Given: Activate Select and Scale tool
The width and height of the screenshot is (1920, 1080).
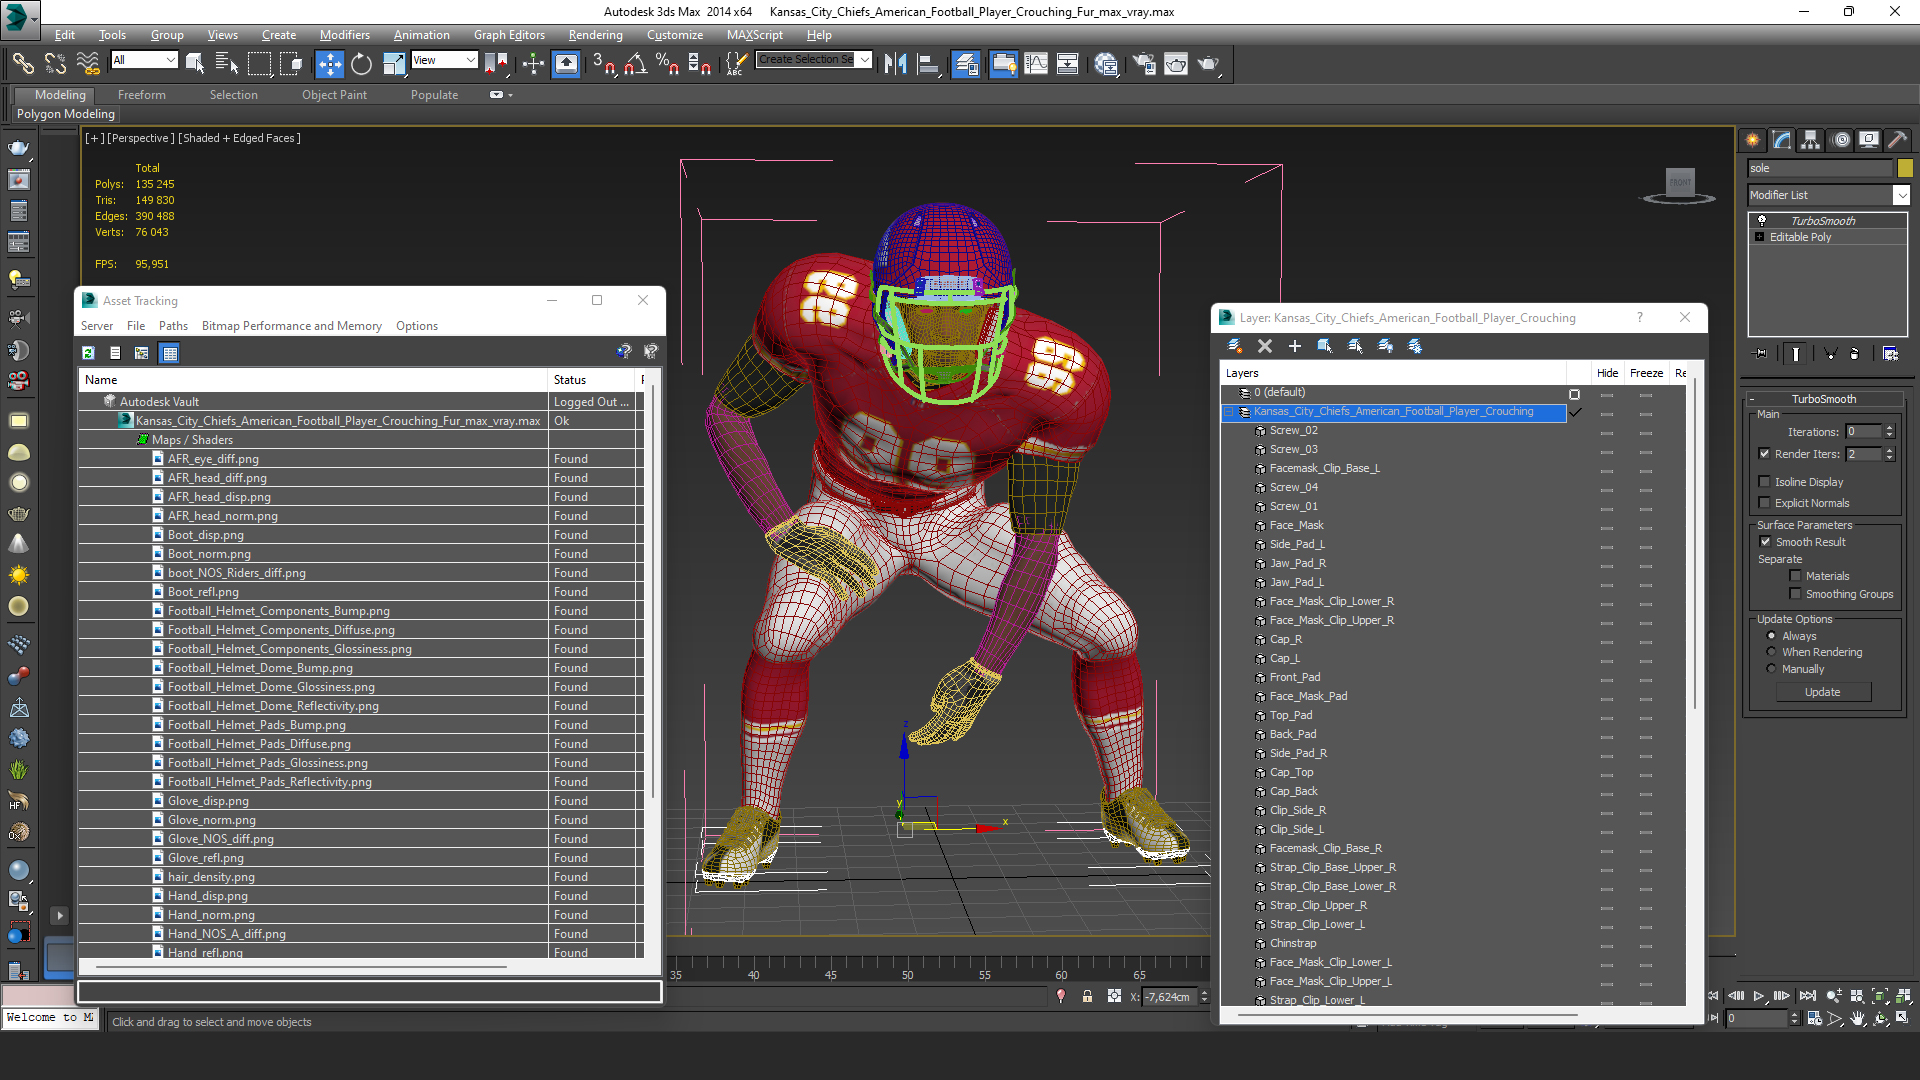Looking at the screenshot, I should (x=394, y=64).
